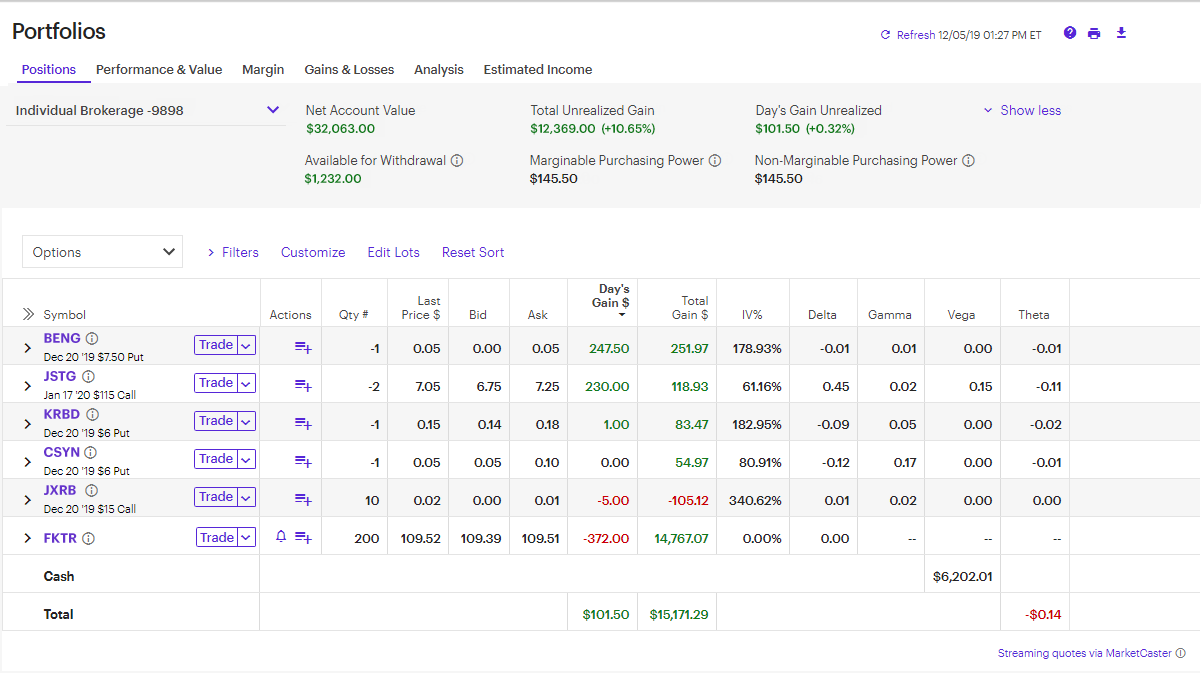
Task: Click the FKTR alert bell icon
Action: (281, 537)
